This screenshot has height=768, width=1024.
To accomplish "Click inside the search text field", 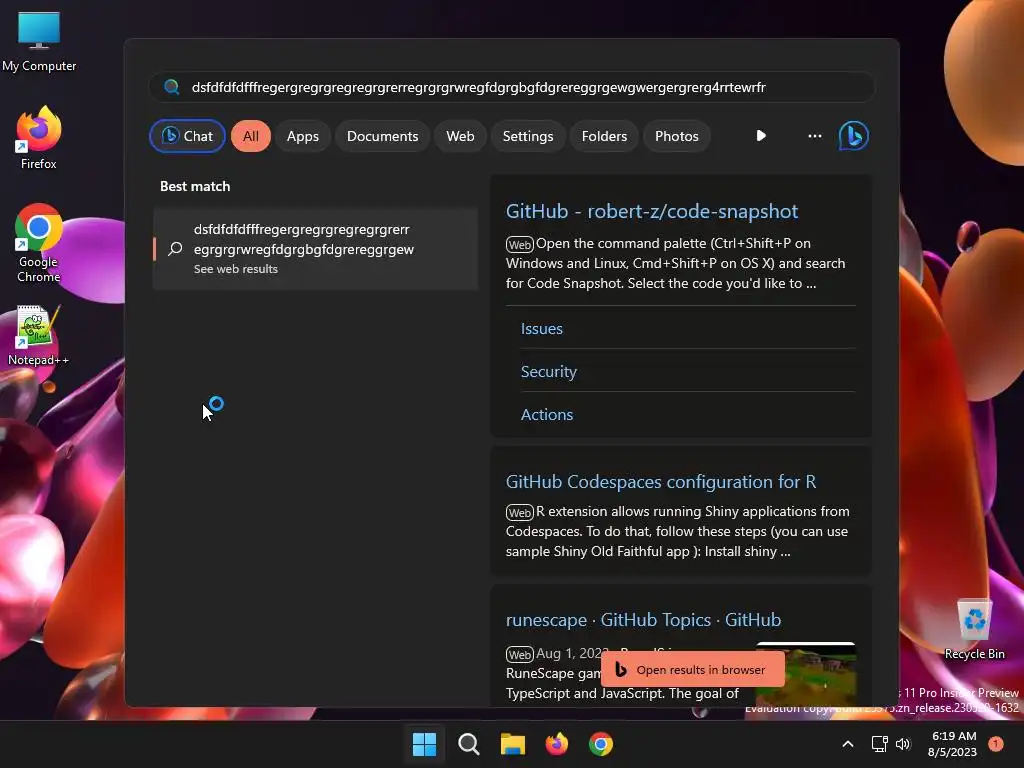I will [511, 87].
